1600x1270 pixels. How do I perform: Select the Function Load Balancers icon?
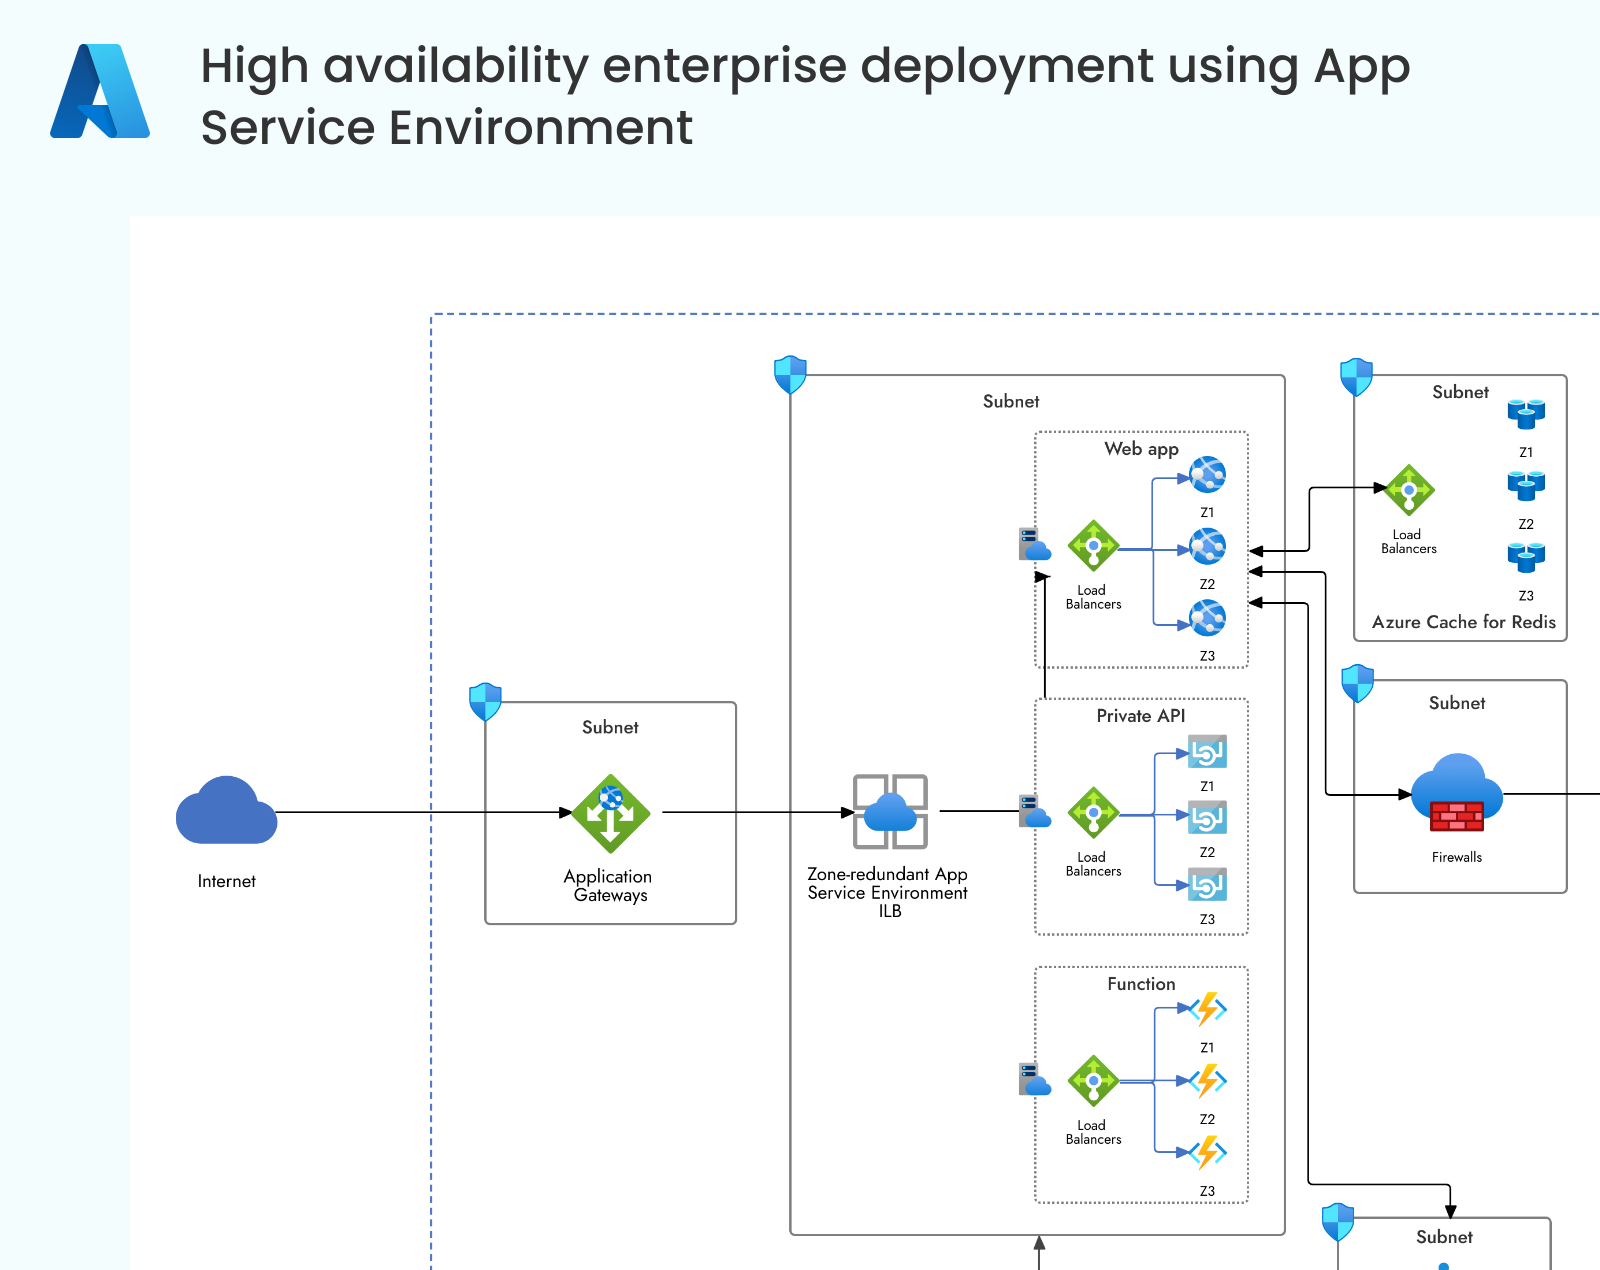click(1093, 1081)
